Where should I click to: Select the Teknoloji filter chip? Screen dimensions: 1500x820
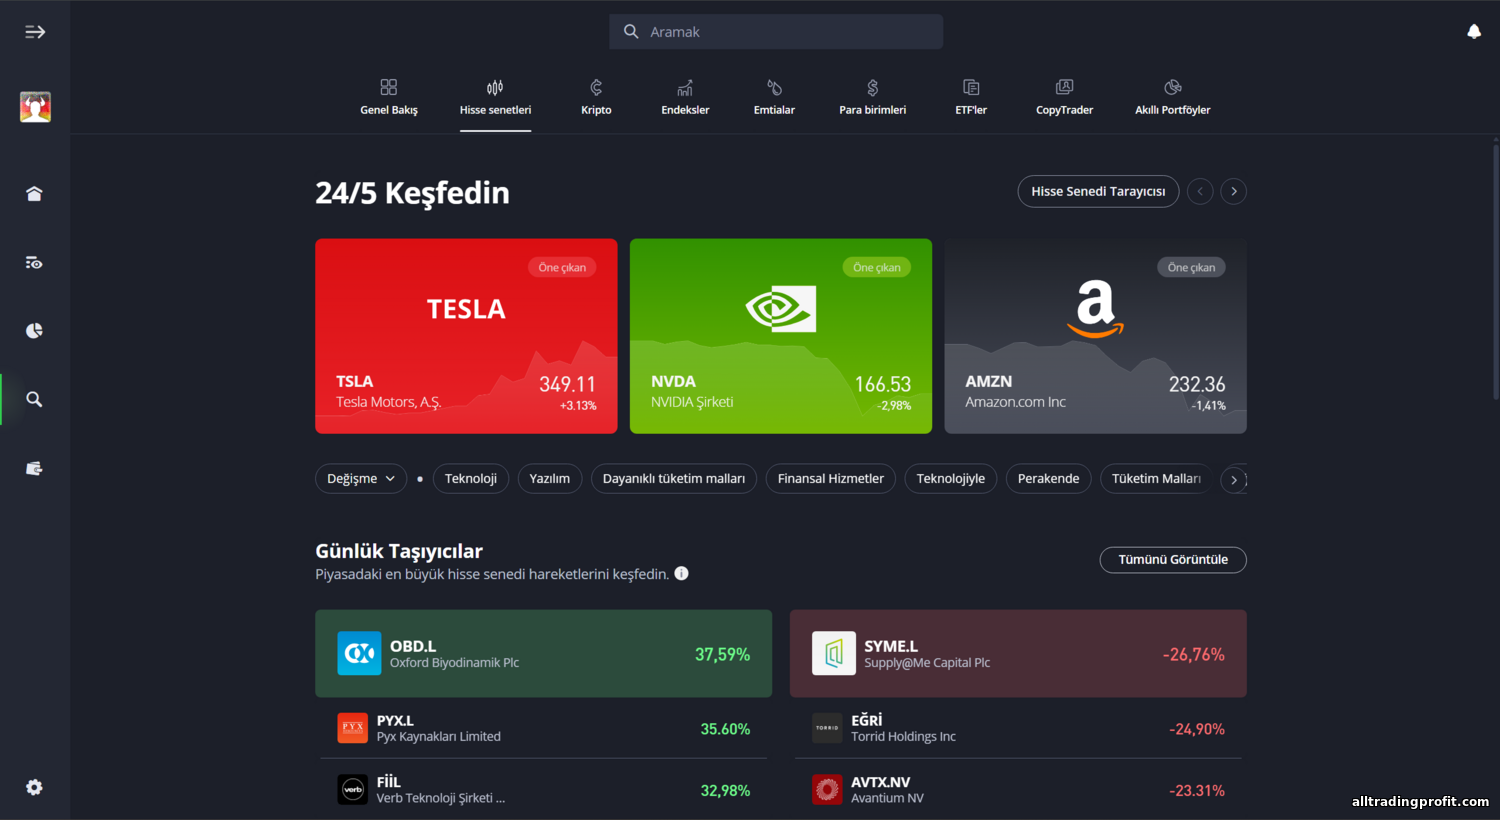470,479
